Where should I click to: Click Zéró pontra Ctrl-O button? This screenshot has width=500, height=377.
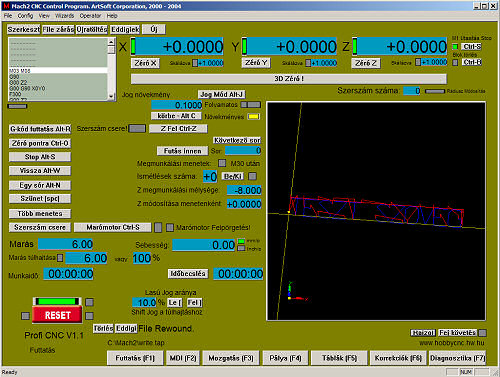[x=40, y=143]
